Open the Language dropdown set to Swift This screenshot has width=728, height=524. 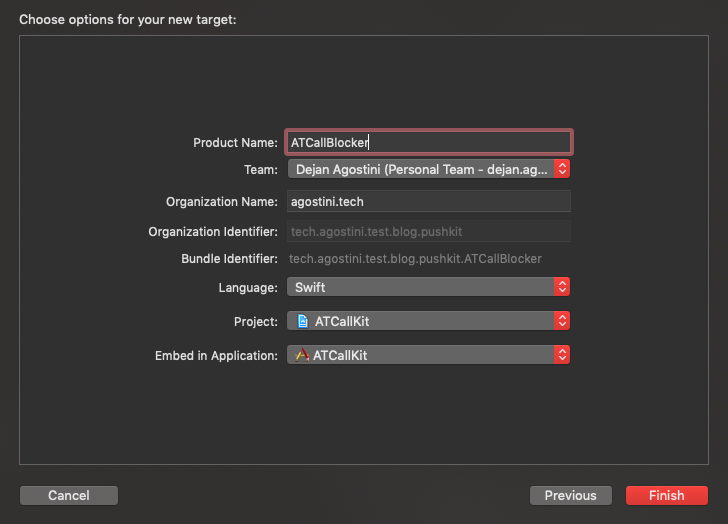(420, 287)
